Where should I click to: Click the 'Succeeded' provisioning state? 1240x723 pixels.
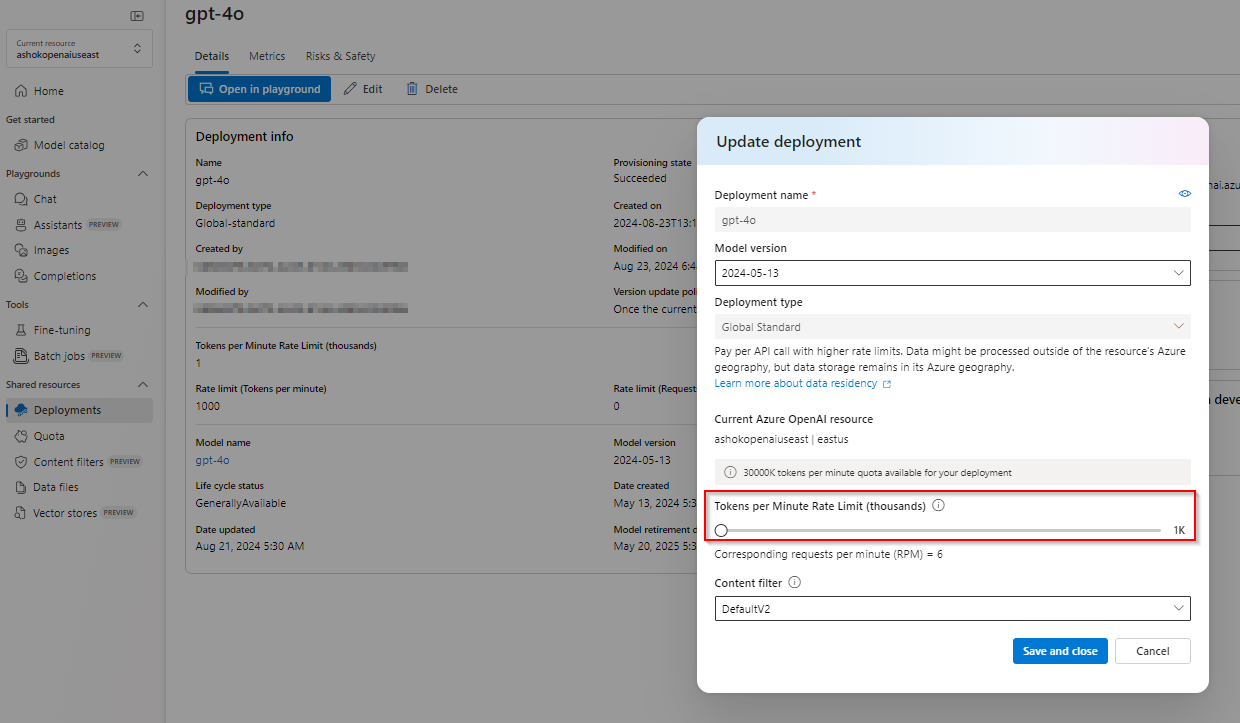coord(640,178)
